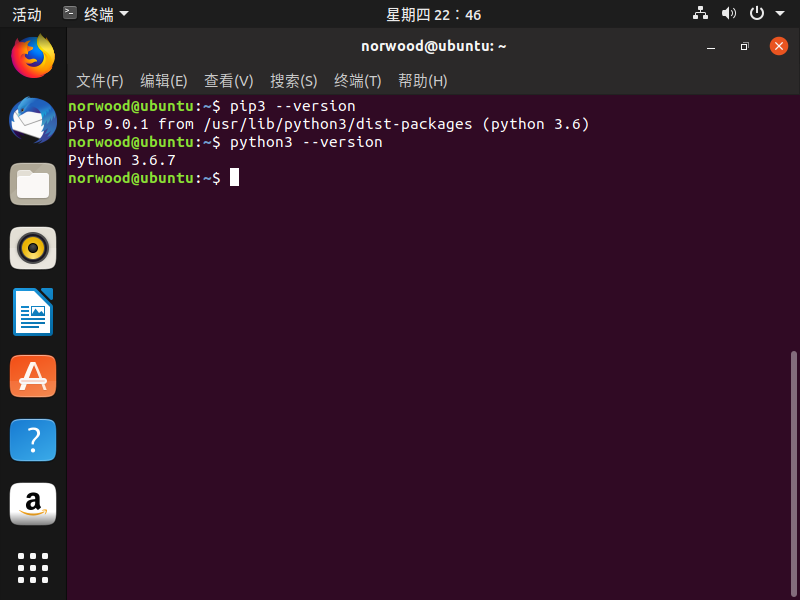Screen dimensions: 800x600
Task: Expand the power system menu
Action: (x=764, y=14)
